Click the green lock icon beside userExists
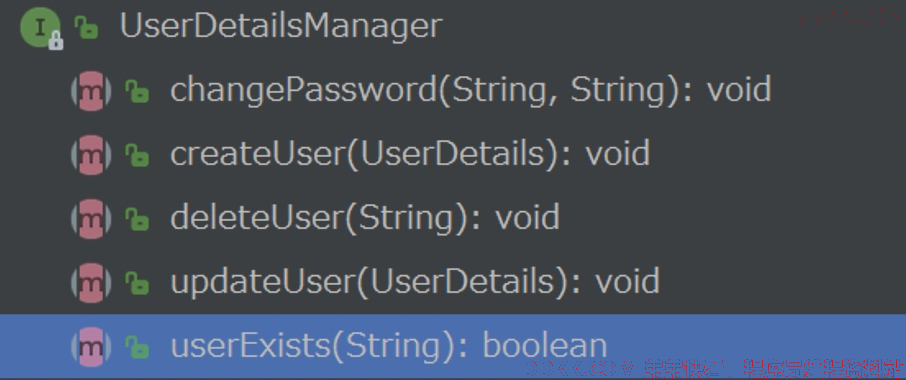Screen dimensions: 906x380 (x=137, y=347)
